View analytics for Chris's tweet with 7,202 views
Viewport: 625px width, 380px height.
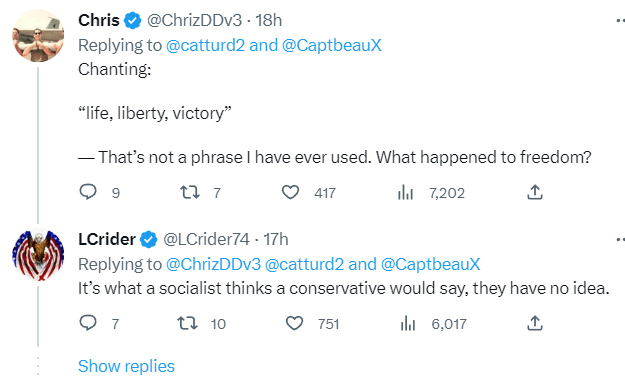[405, 193]
